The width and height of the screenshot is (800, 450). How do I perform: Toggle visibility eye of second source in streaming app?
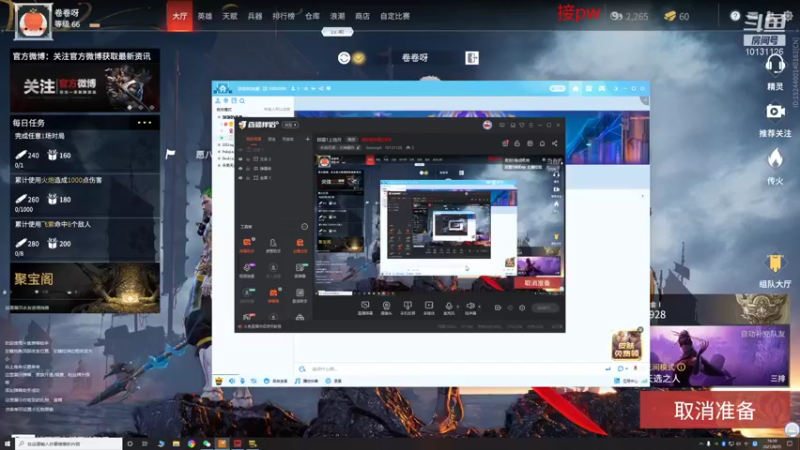(x=240, y=168)
